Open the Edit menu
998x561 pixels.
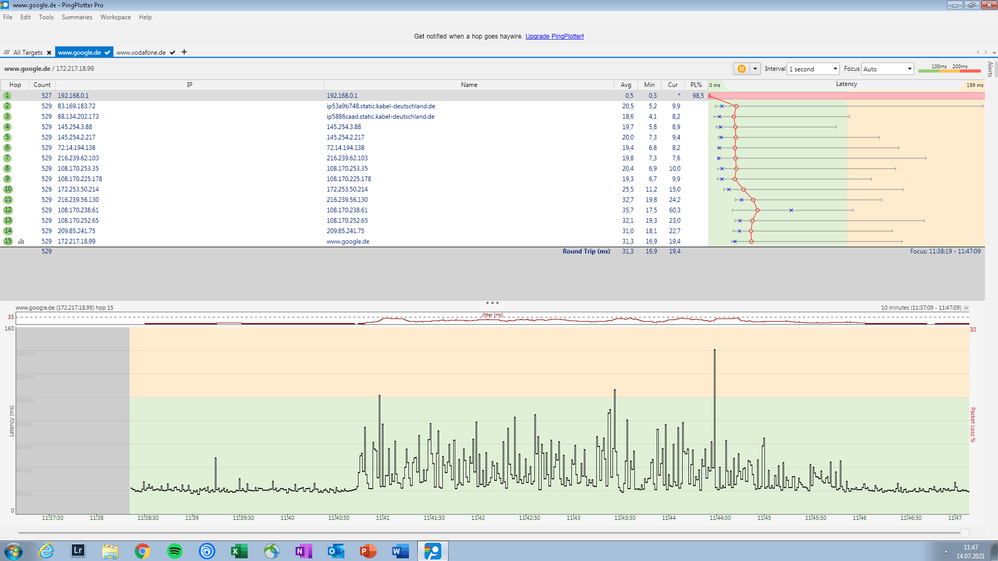coord(25,17)
